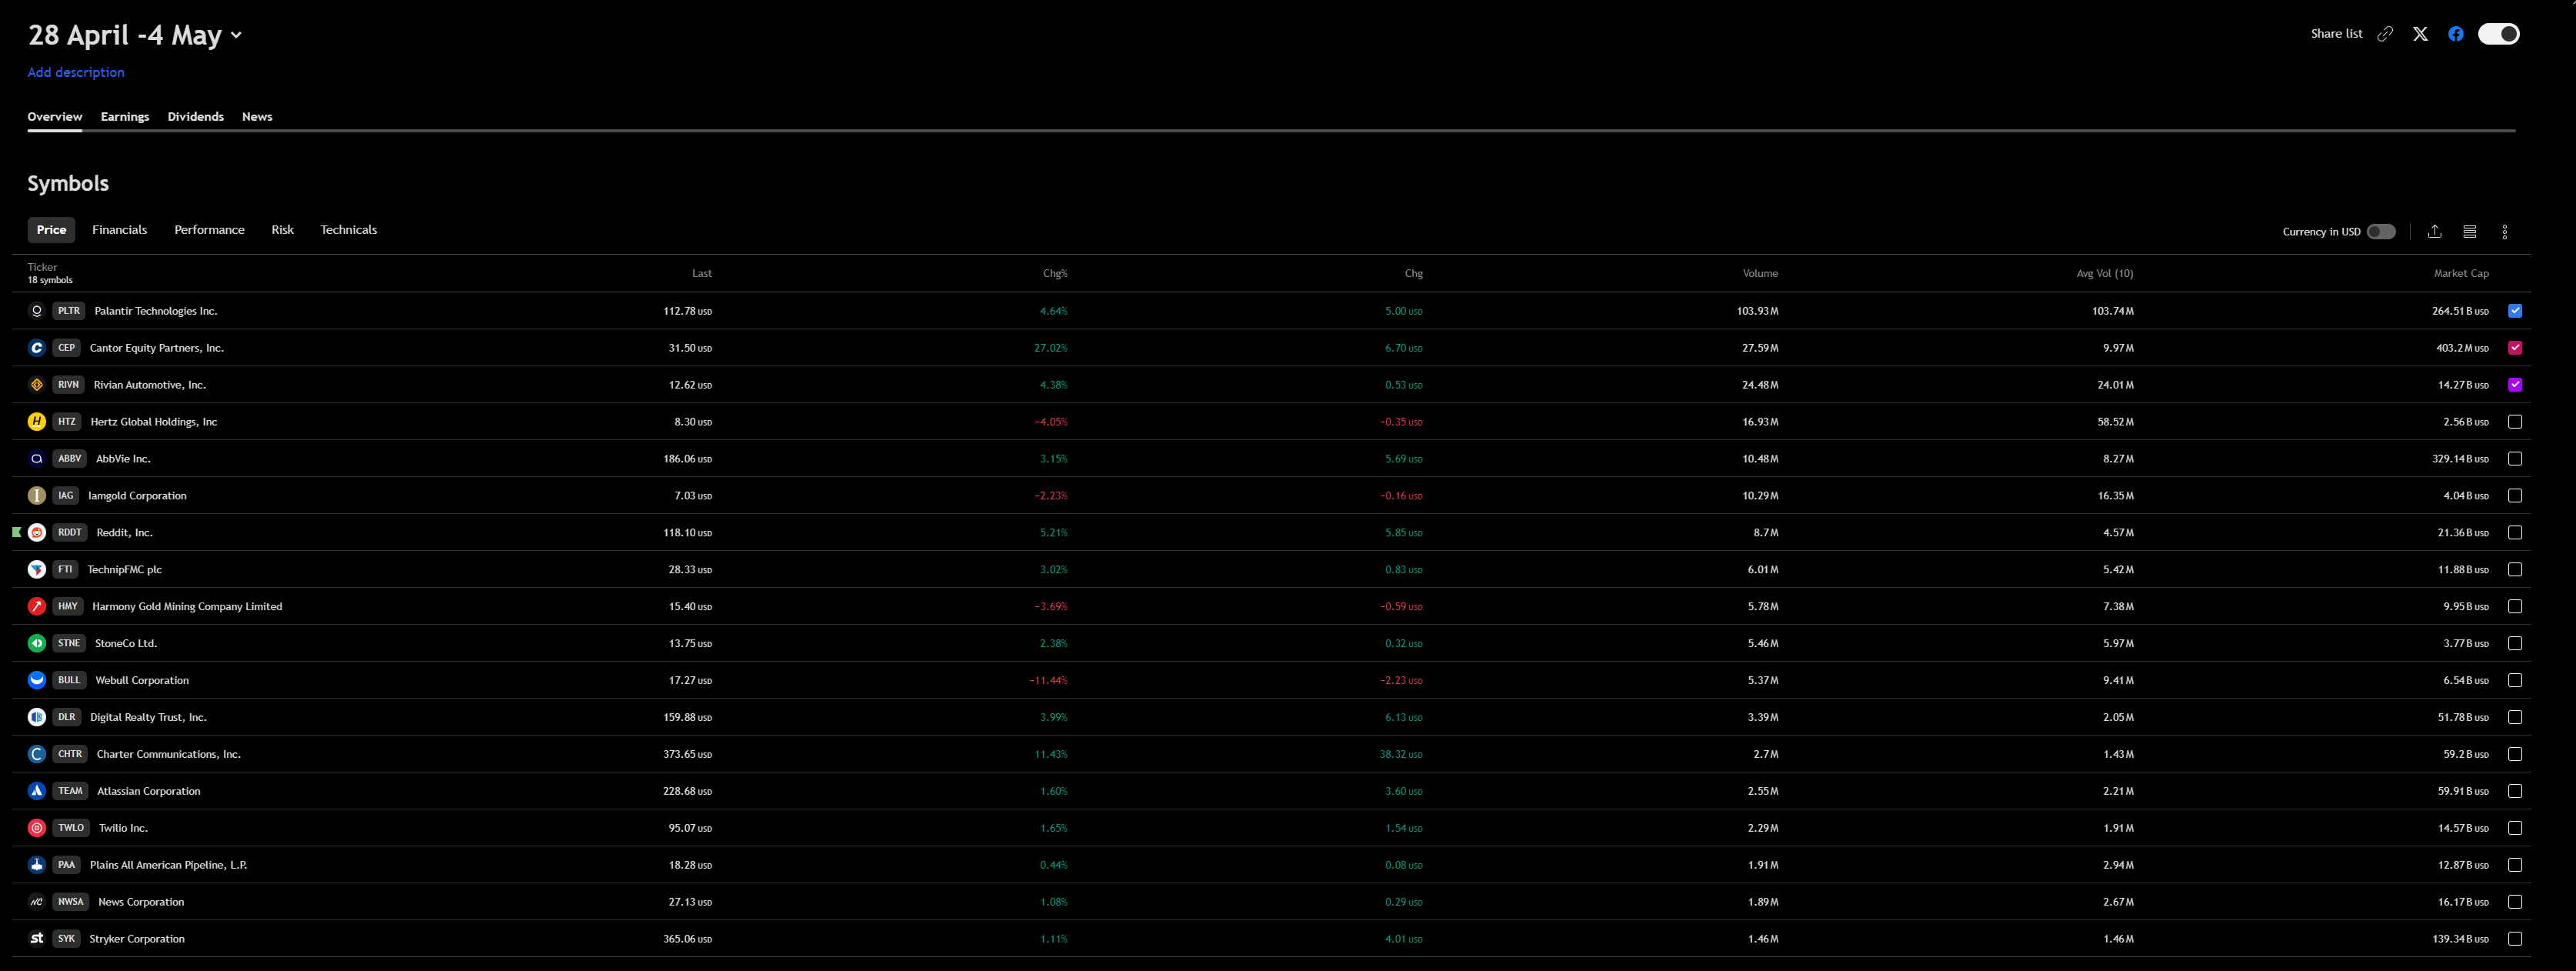Open the Technicals column tab

pos(348,229)
